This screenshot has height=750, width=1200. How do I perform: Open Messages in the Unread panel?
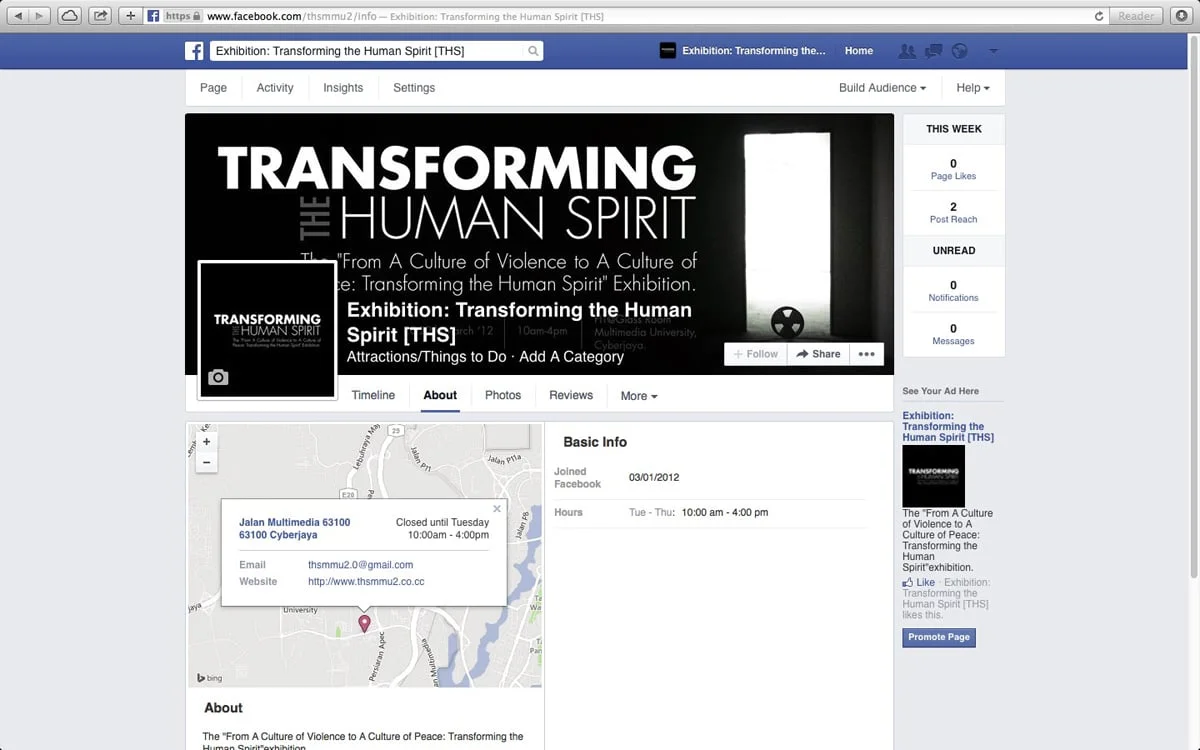click(953, 334)
